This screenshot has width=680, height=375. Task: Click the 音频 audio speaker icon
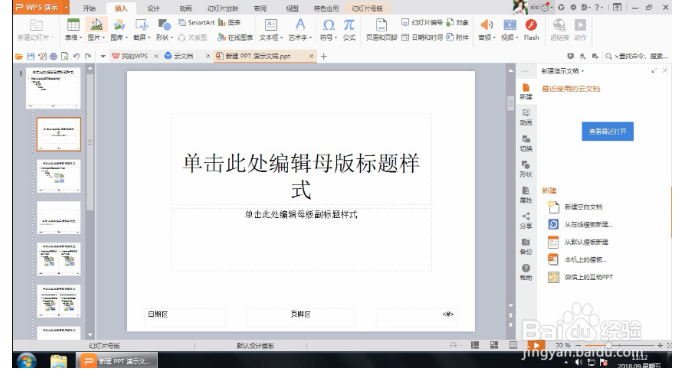pyautogui.click(x=487, y=25)
